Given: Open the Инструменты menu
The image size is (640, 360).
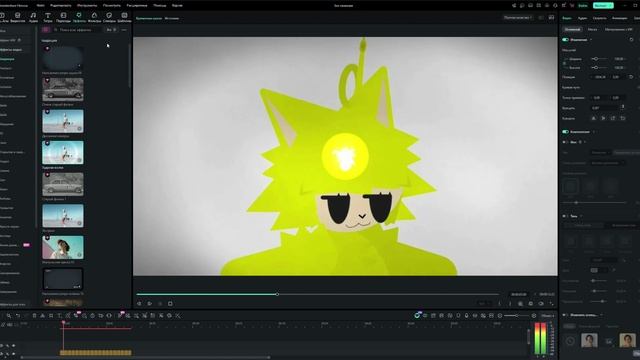Looking at the screenshot, I should [x=87, y=6].
